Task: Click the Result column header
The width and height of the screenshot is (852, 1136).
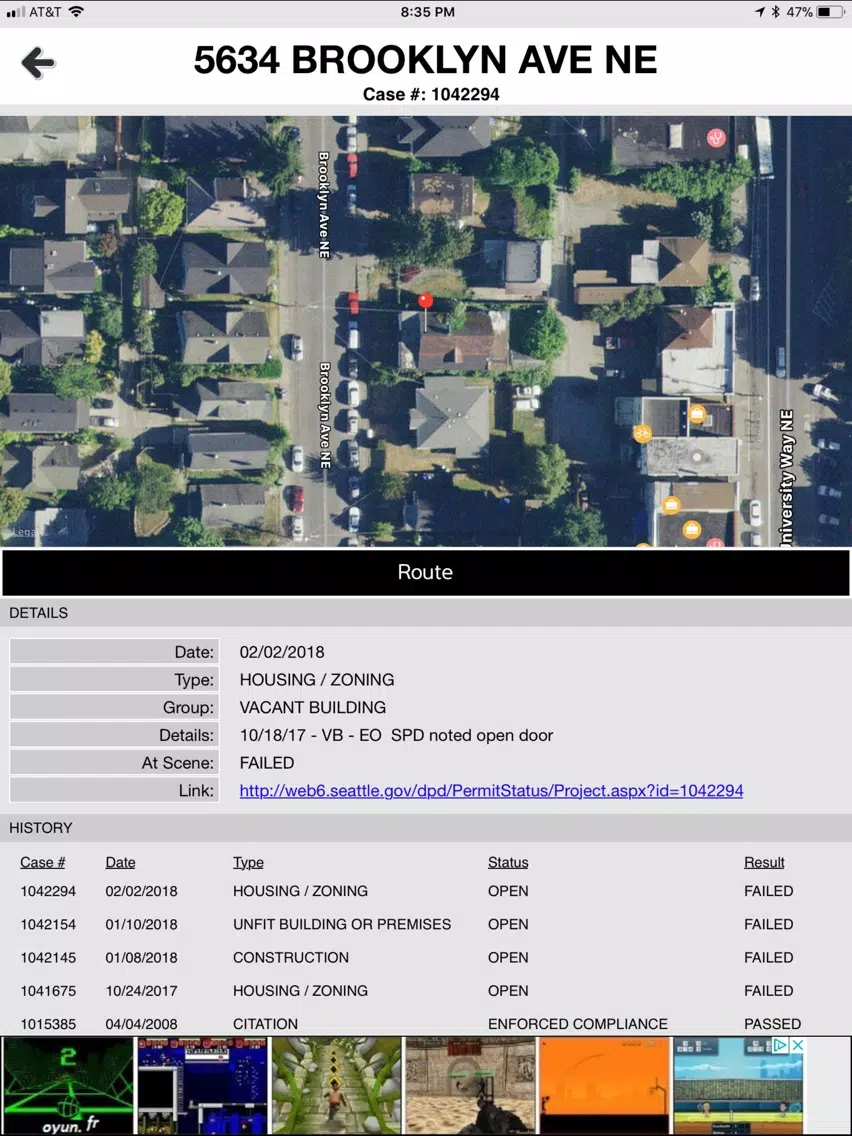Action: pos(764,862)
